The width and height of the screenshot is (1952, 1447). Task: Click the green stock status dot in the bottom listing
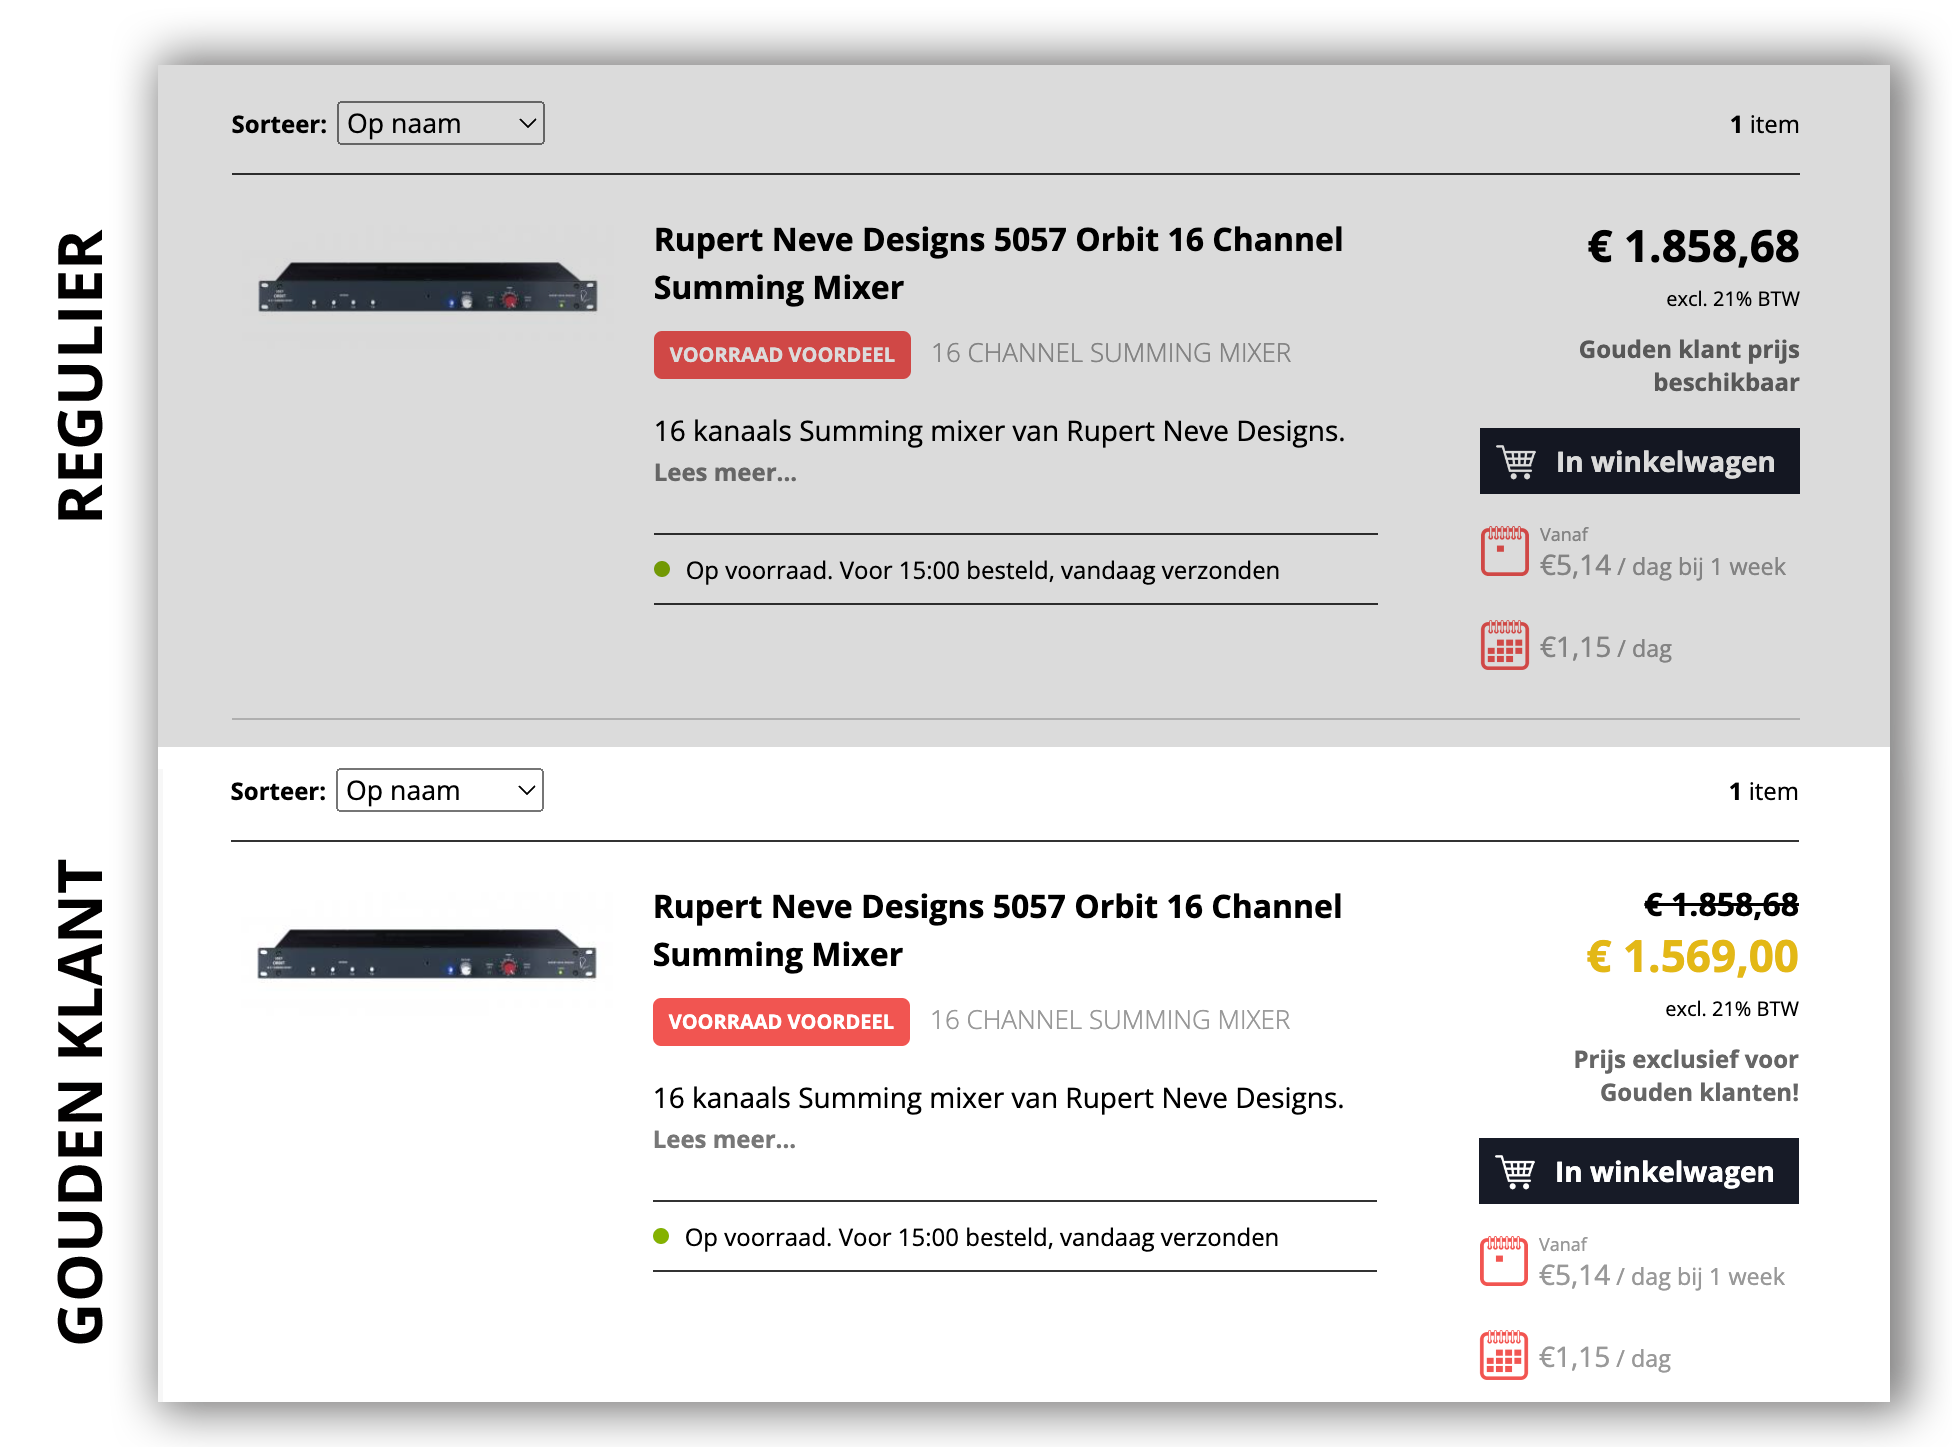[x=661, y=1237]
